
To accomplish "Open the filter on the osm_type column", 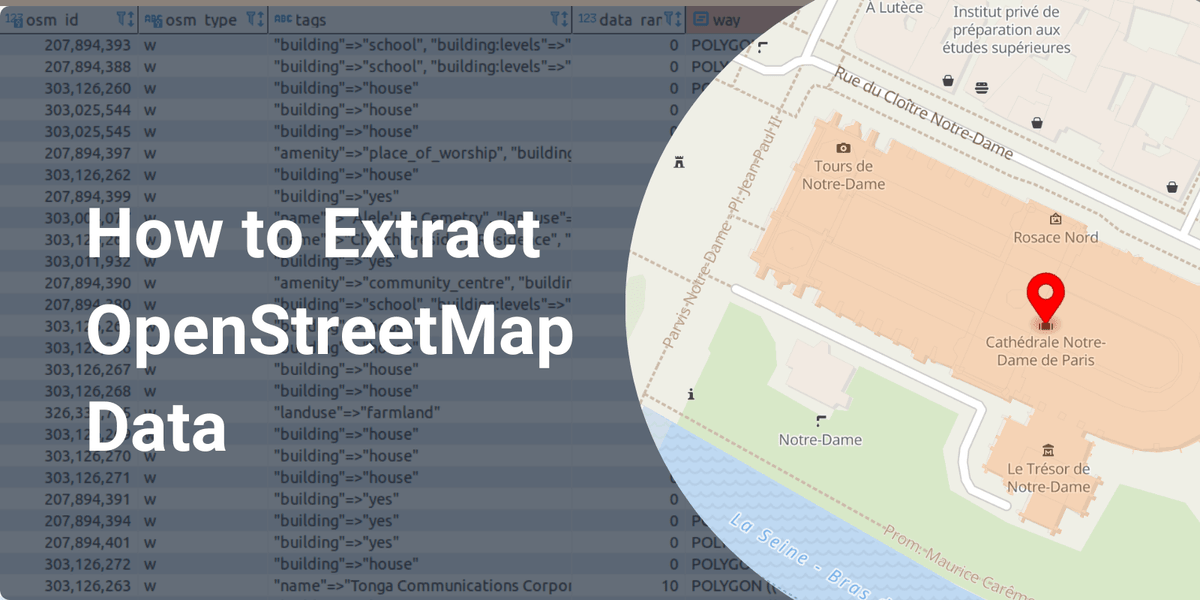I will click(x=255, y=19).
